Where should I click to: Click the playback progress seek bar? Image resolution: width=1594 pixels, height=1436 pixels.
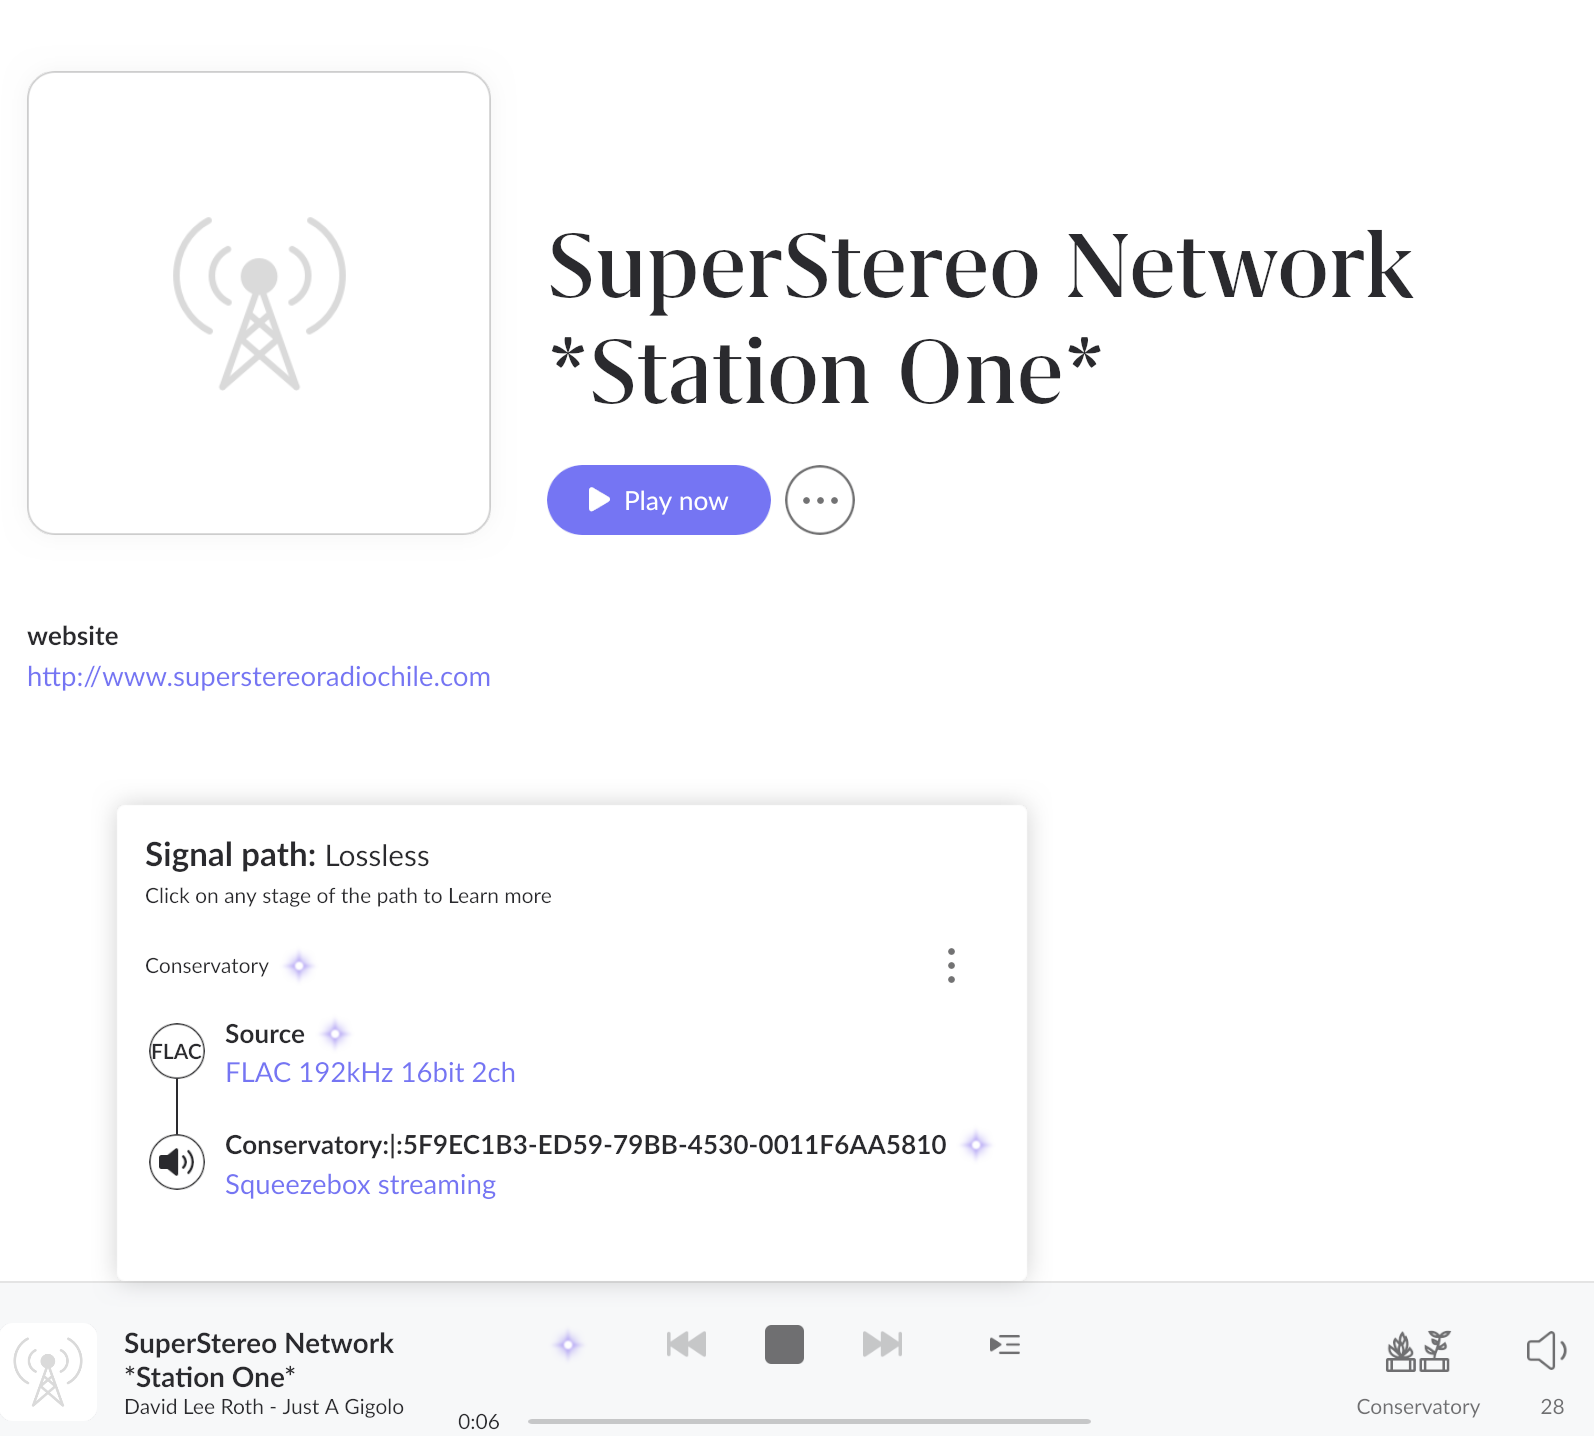[x=808, y=1421]
